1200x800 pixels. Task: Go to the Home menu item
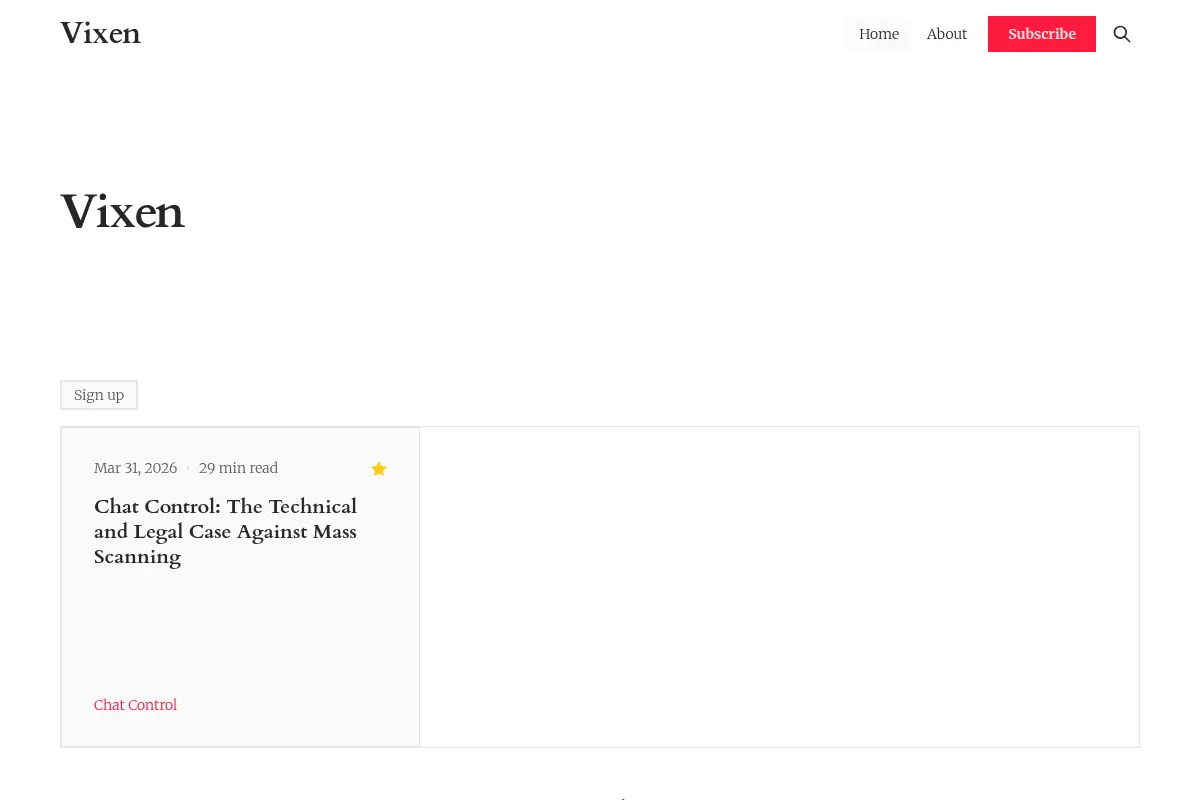(879, 34)
